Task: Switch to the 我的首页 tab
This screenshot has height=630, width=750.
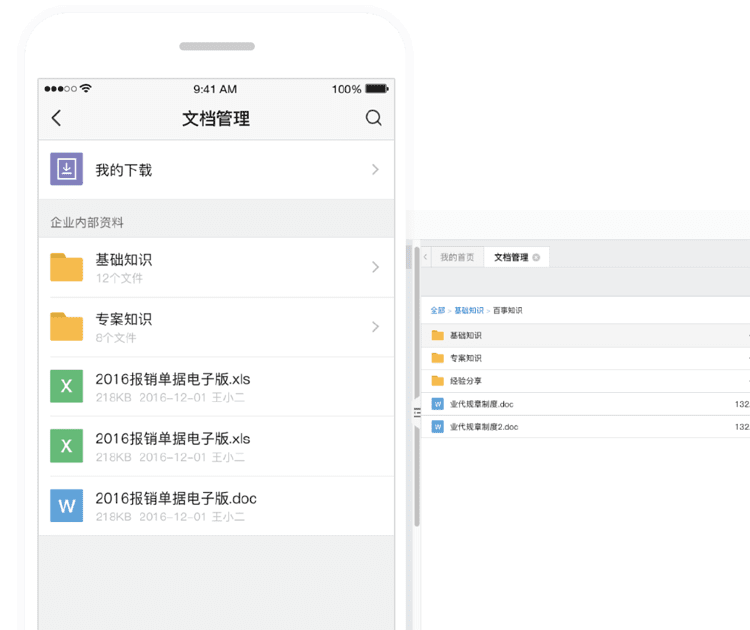Action: [457, 258]
